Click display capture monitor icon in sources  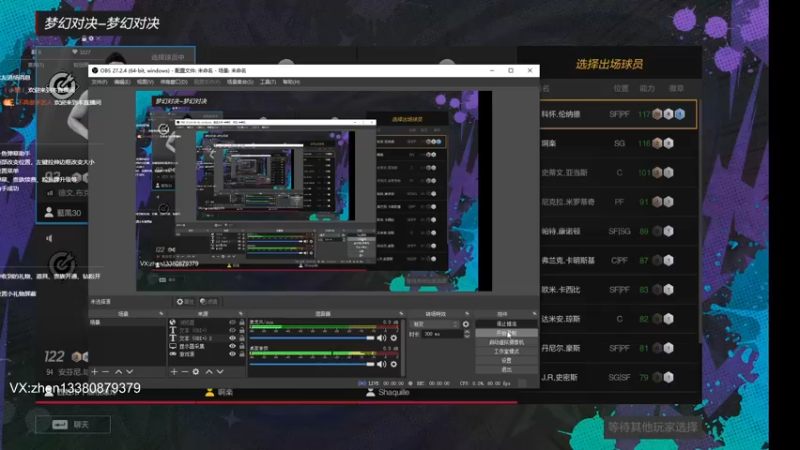[x=173, y=346]
